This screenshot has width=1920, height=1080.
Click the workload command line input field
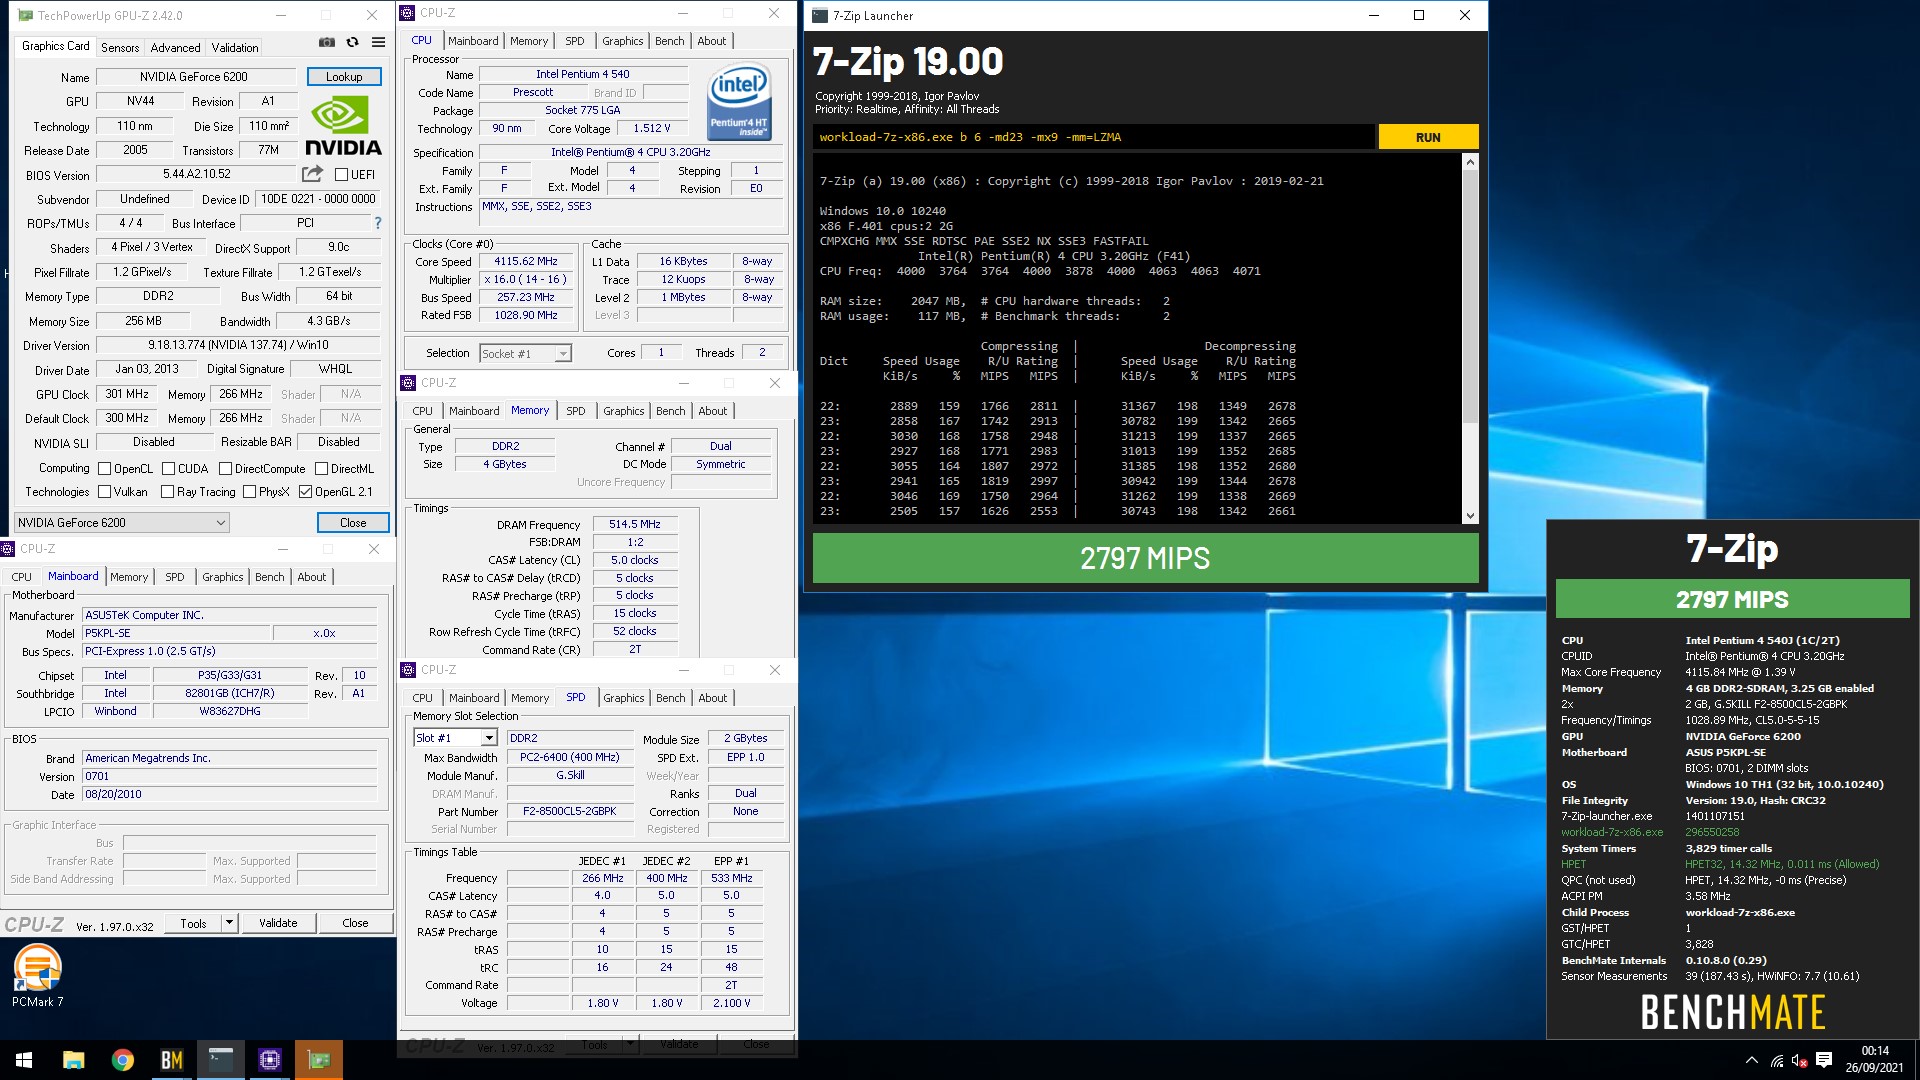point(1094,137)
